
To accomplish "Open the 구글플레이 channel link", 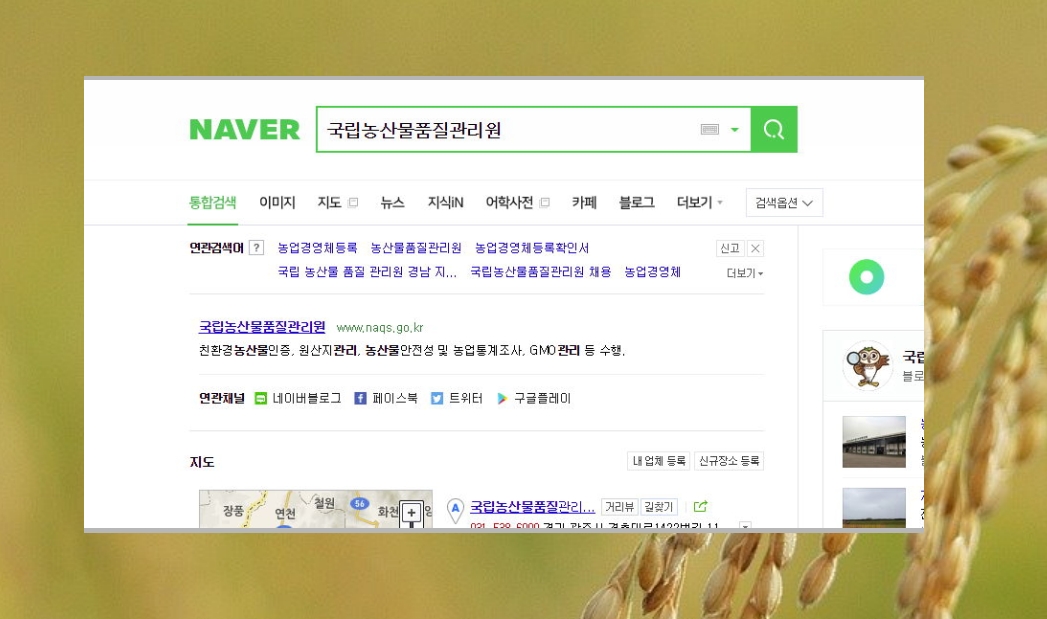I will [534, 399].
